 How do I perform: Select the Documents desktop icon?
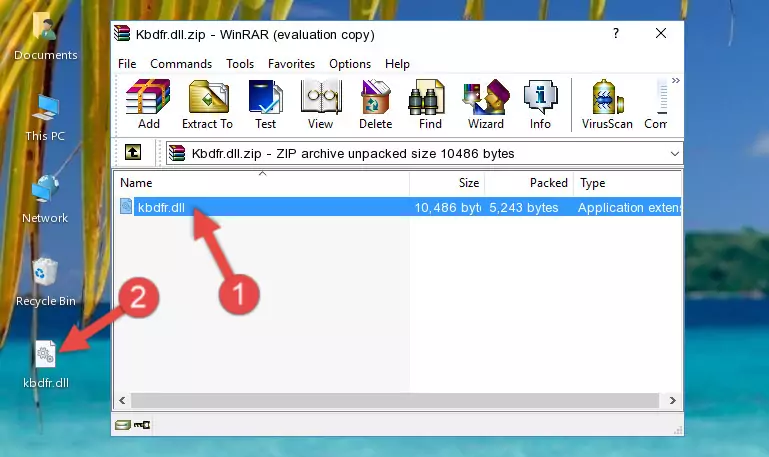[x=46, y=37]
